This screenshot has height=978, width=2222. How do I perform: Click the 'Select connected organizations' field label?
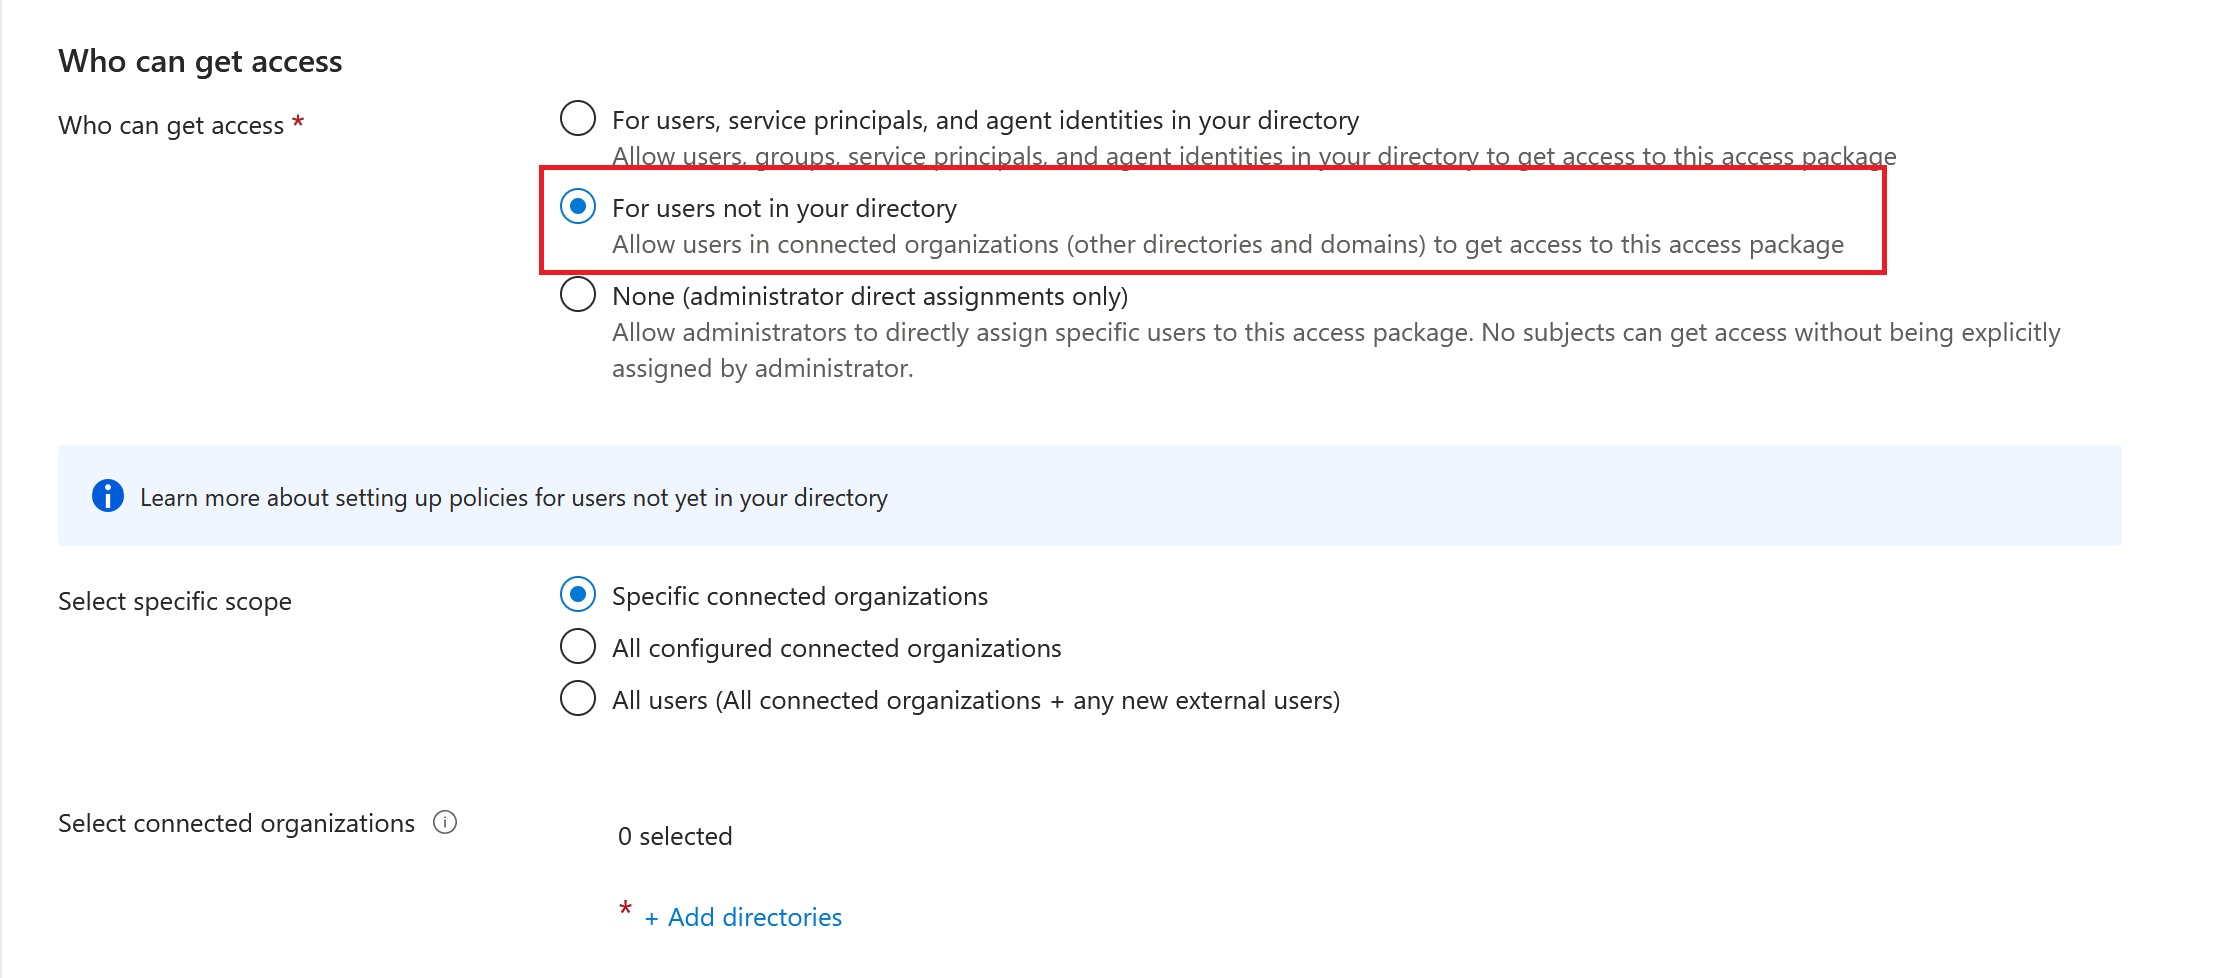click(236, 823)
